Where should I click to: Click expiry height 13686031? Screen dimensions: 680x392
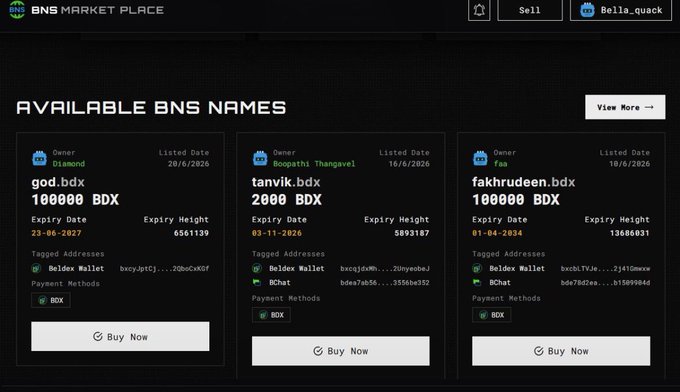coord(629,233)
